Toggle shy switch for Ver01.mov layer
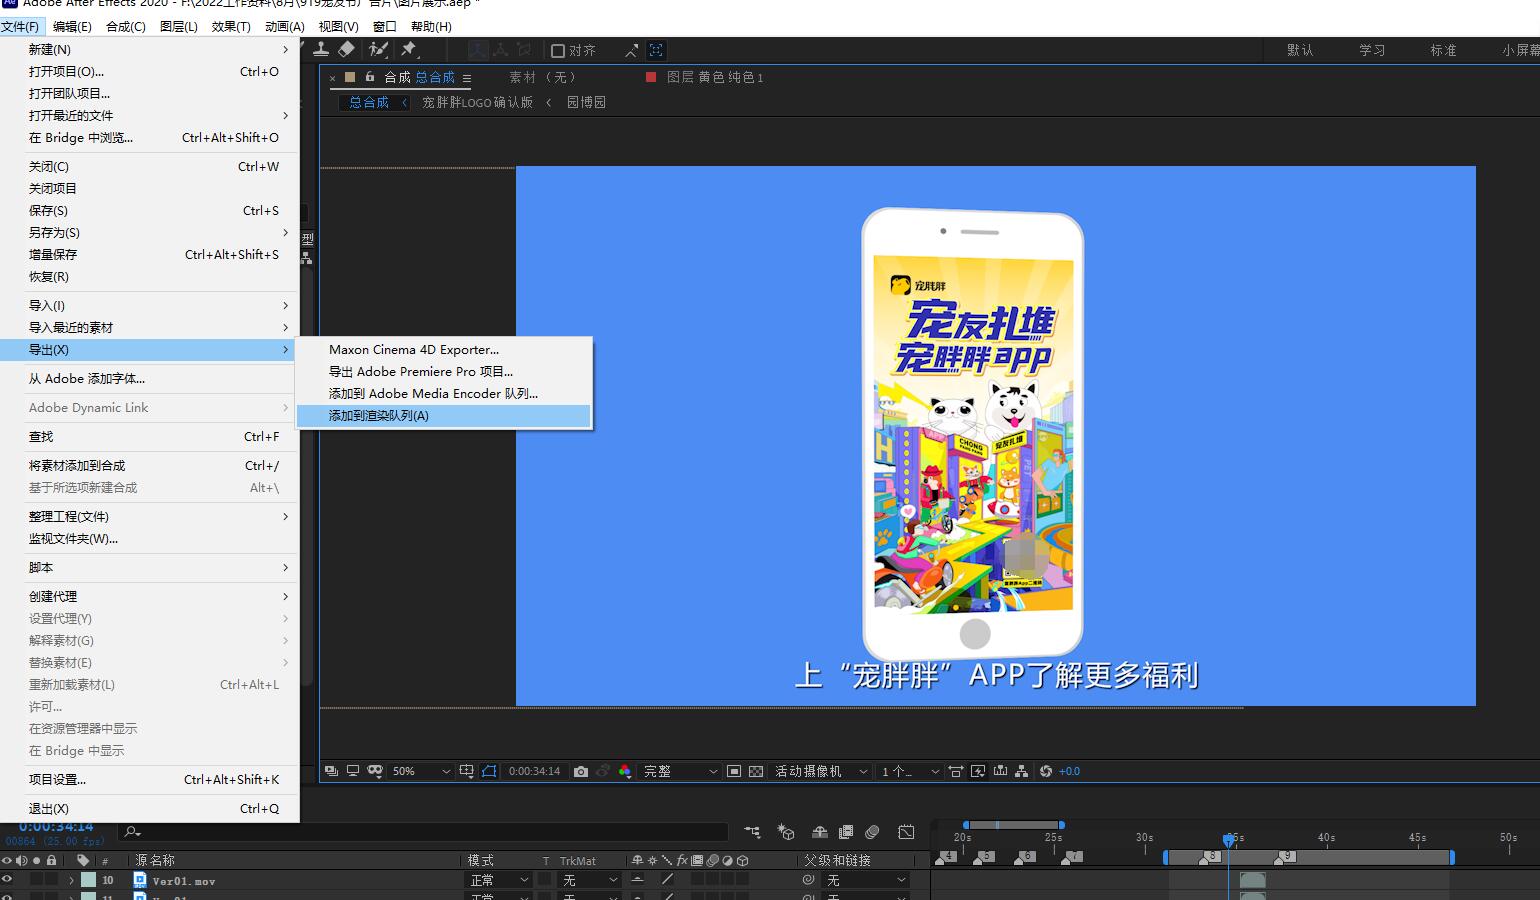This screenshot has width=1540, height=900. tap(637, 880)
